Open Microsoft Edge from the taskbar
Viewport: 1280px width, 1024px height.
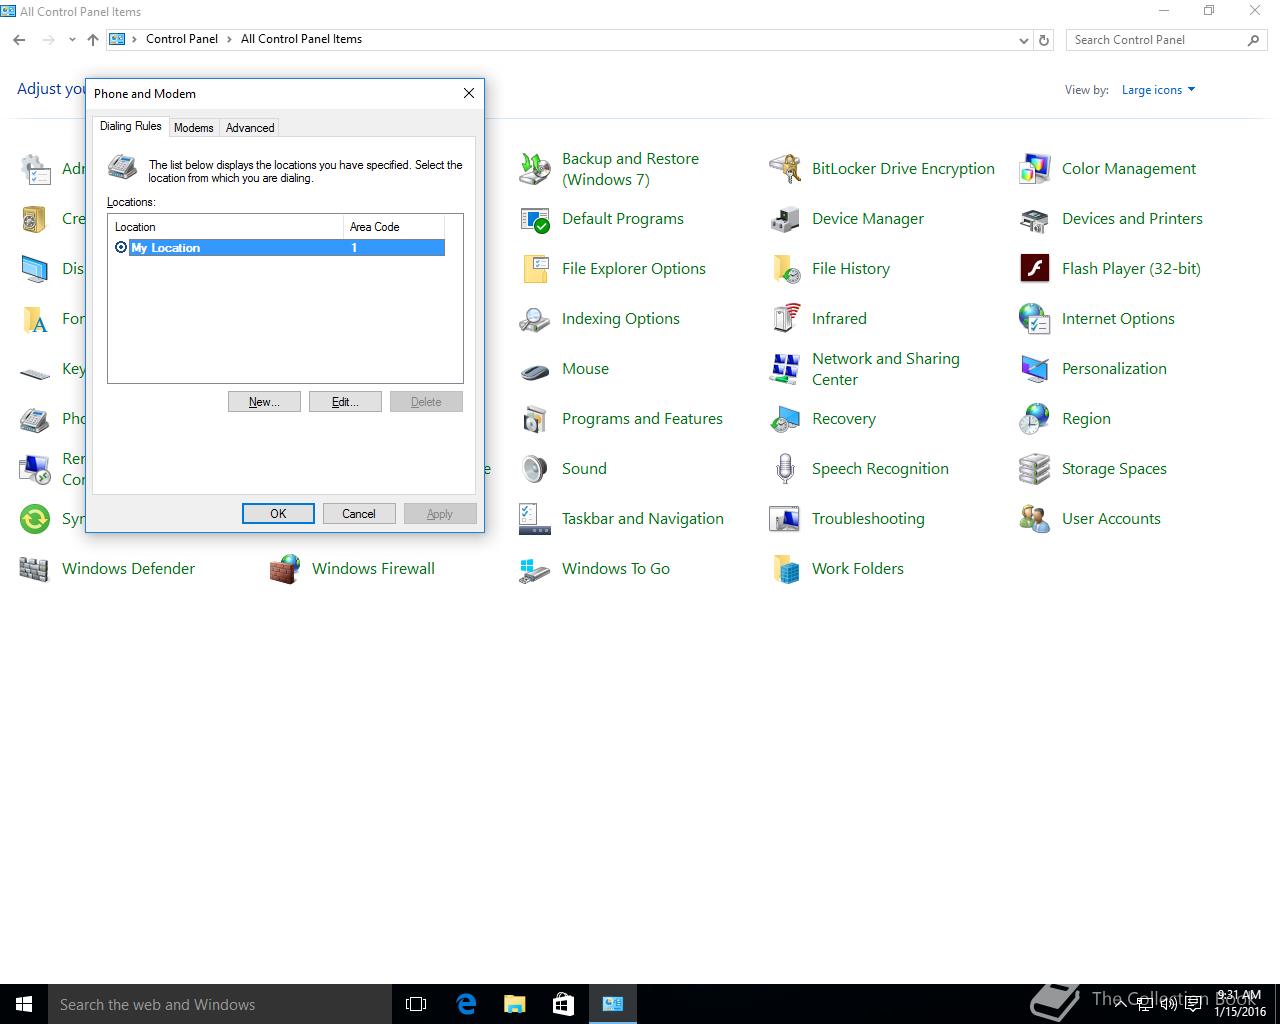pyautogui.click(x=465, y=1004)
